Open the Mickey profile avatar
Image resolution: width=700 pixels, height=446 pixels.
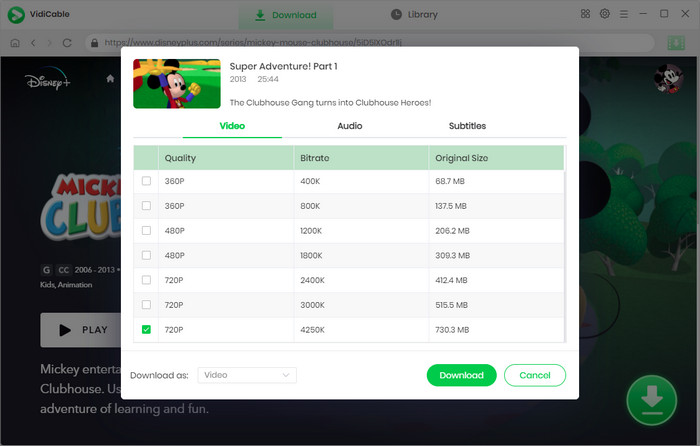[x=668, y=79]
